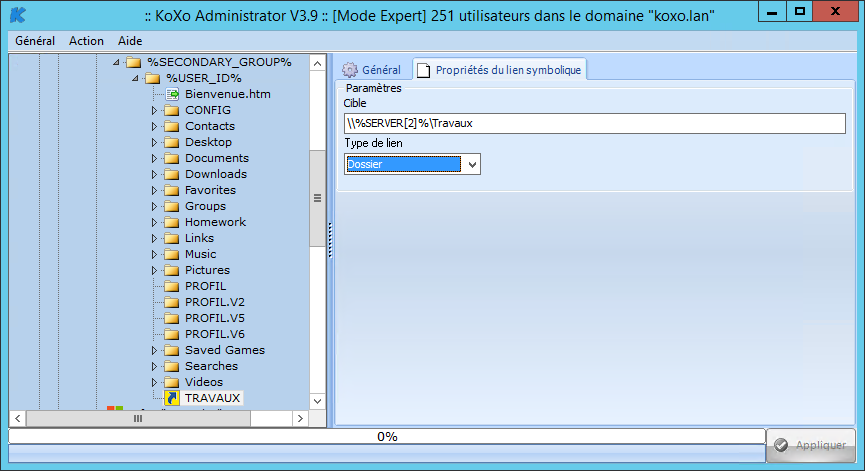This screenshot has width=865, height=471.
Task: Click the PROFIL folder icon
Action: (x=172, y=286)
